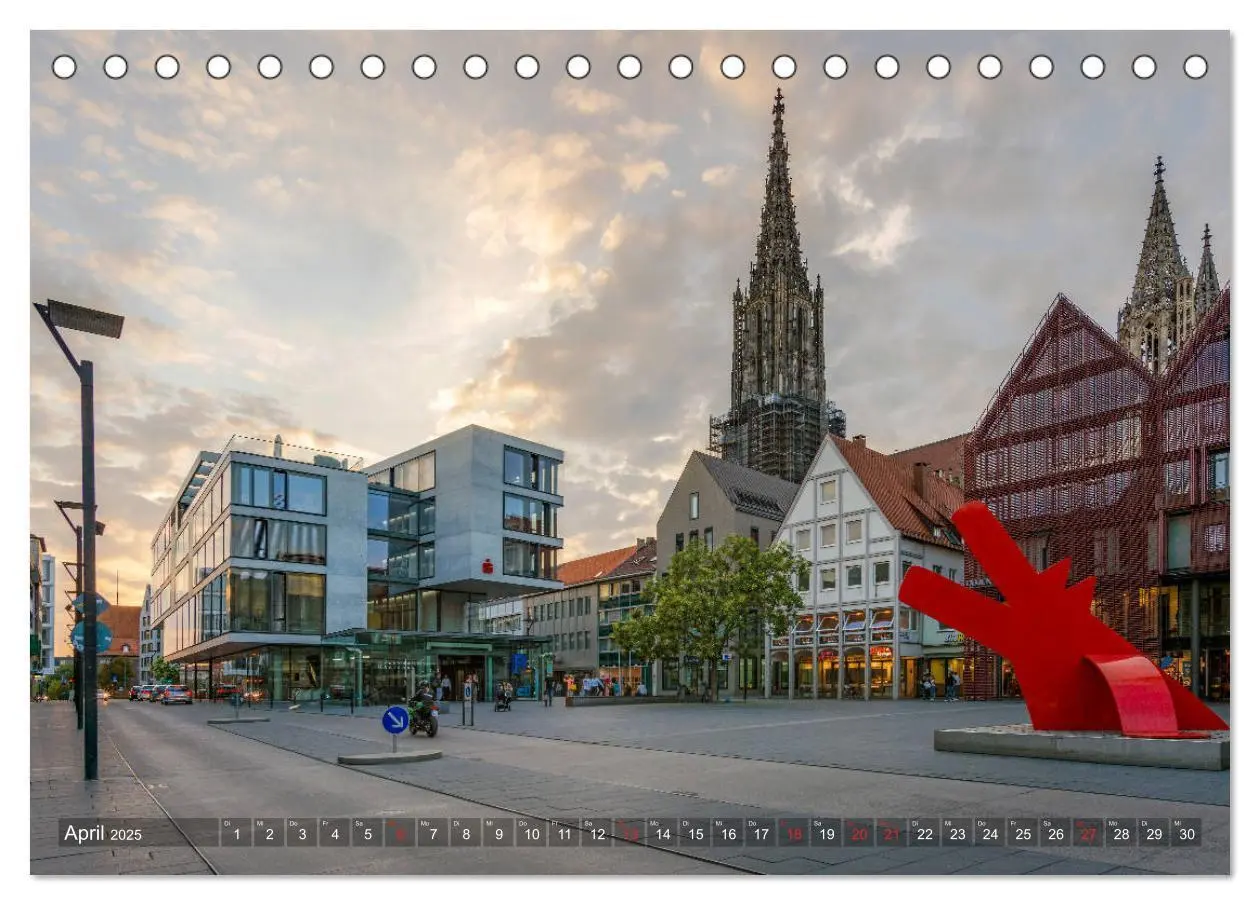Select red Sunday day 27 cell
Image resolution: width=1260 pixels, height=905 pixels.
pyautogui.click(x=1088, y=833)
